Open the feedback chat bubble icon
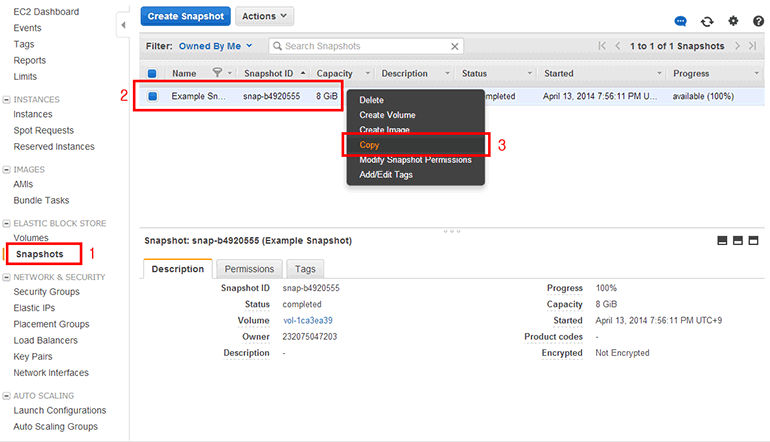This screenshot has height=442, width=770. pos(681,21)
